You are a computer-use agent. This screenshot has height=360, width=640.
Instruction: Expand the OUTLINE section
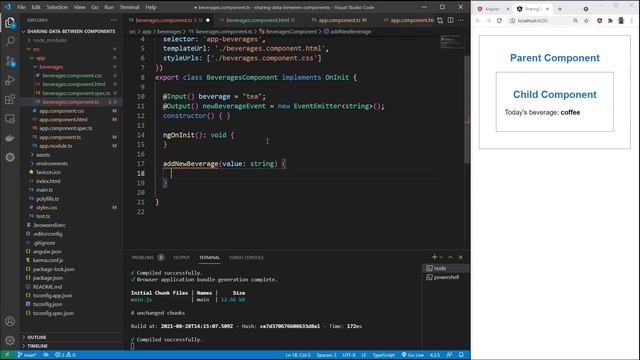coord(37,337)
